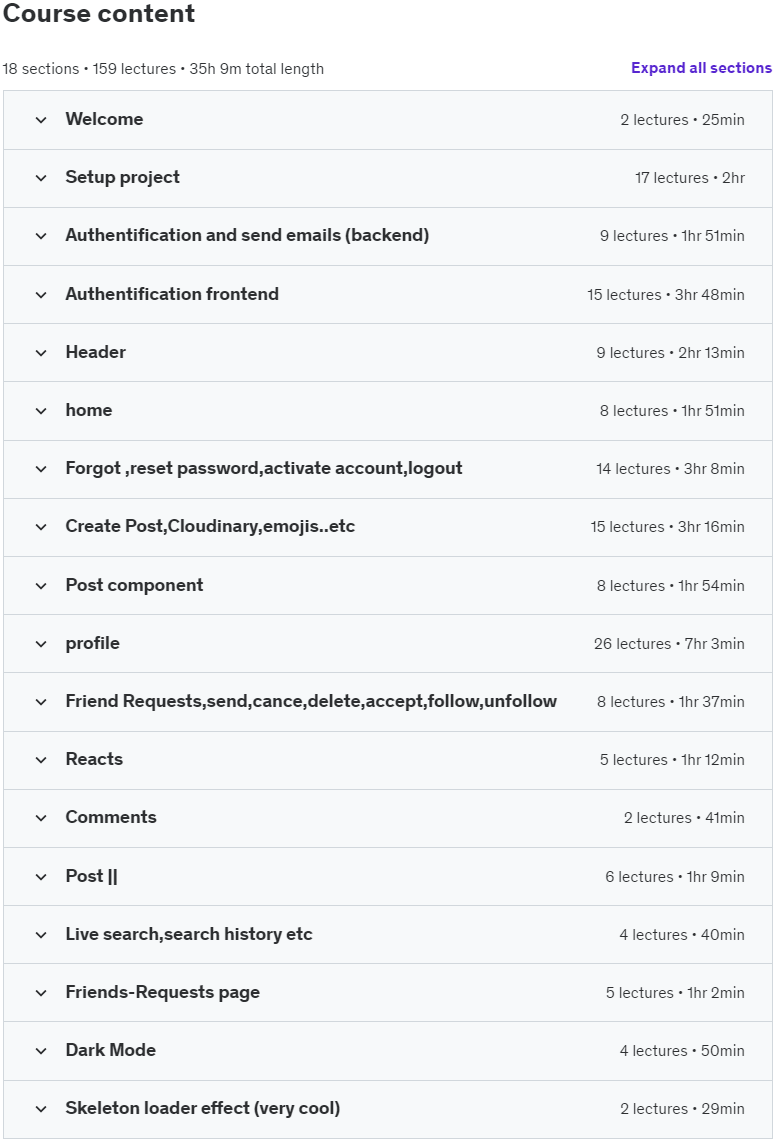Viewport: 776px width, 1141px height.
Task: Expand the Post || section chevron
Action: tap(41, 877)
